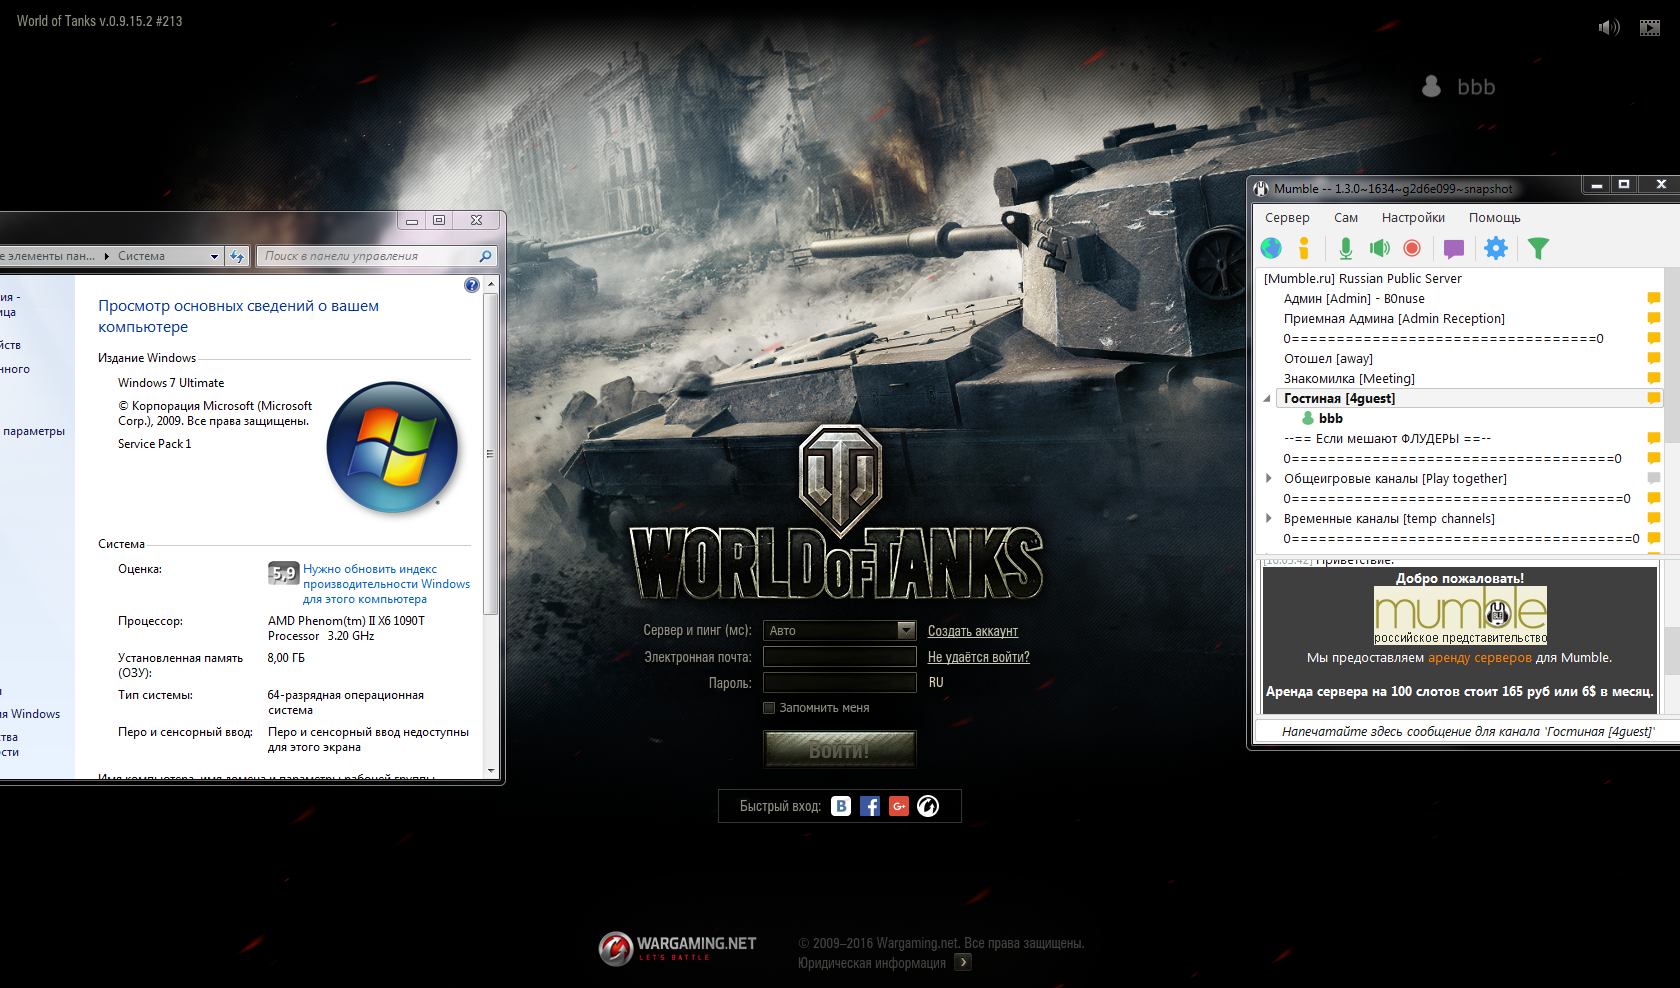1680x988 pixels.
Task: Open server information via yellow info icon
Action: (x=1303, y=248)
